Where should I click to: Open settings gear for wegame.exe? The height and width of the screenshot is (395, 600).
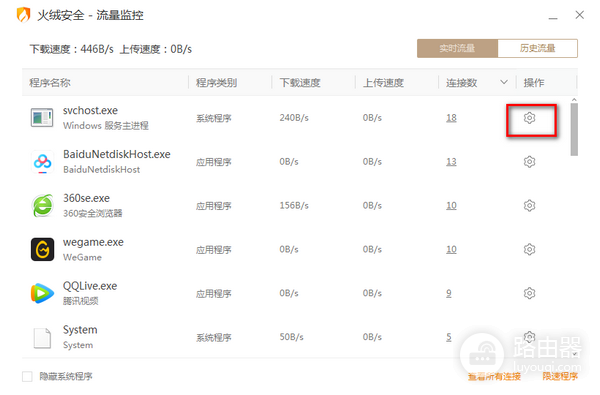[x=529, y=250]
